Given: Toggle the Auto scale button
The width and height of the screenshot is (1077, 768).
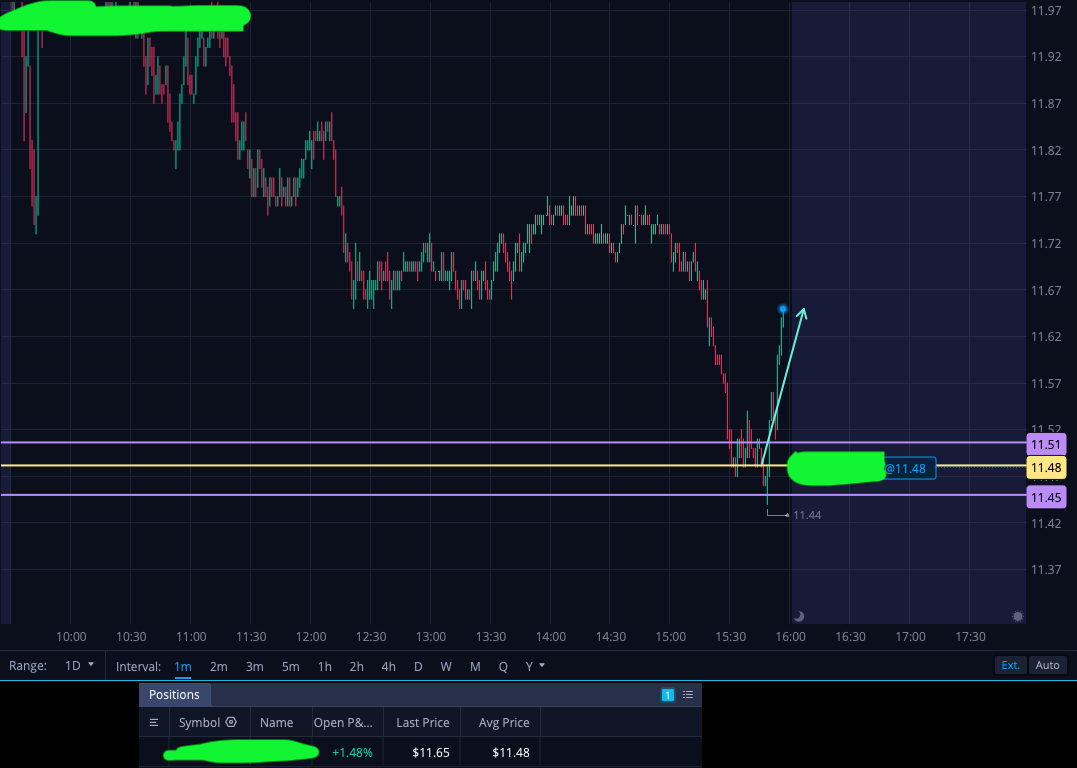Looking at the screenshot, I should 1047,665.
